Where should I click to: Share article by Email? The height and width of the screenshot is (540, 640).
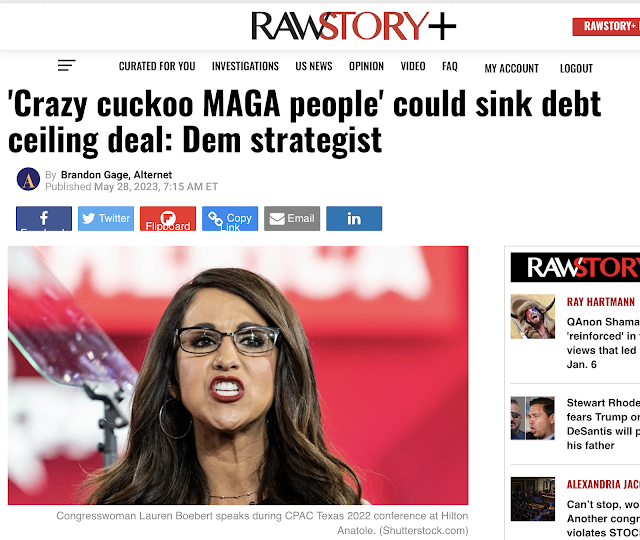292,218
